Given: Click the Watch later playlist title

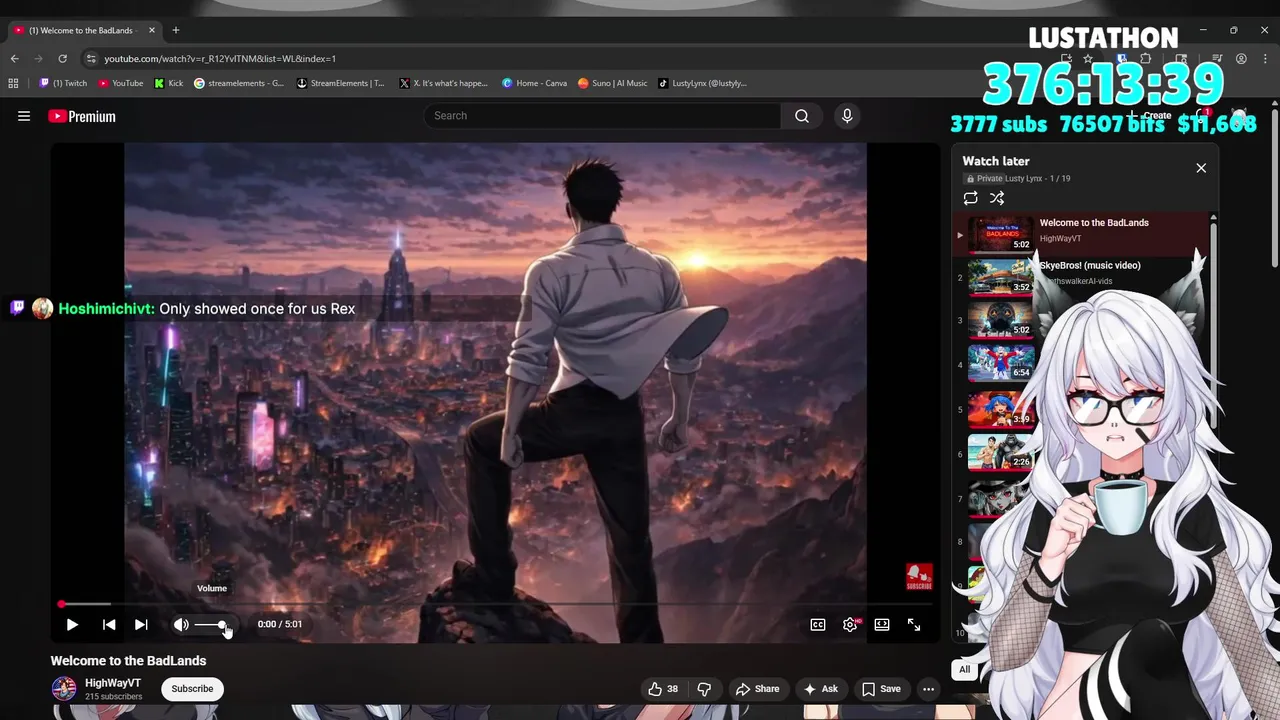Looking at the screenshot, I should [x=995, y=161].
